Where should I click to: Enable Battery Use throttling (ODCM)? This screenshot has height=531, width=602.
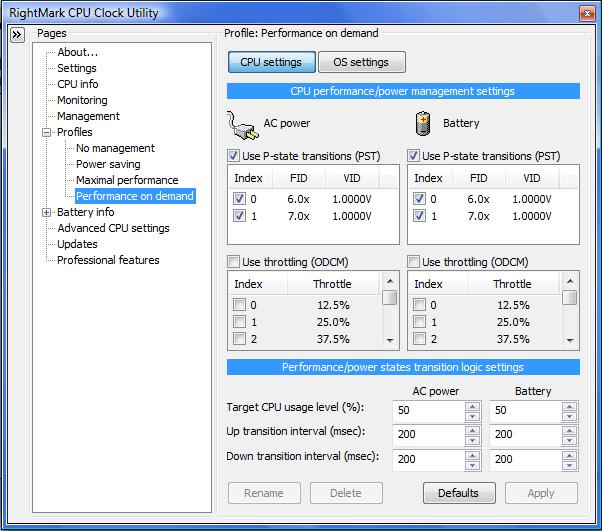(413, 262)
